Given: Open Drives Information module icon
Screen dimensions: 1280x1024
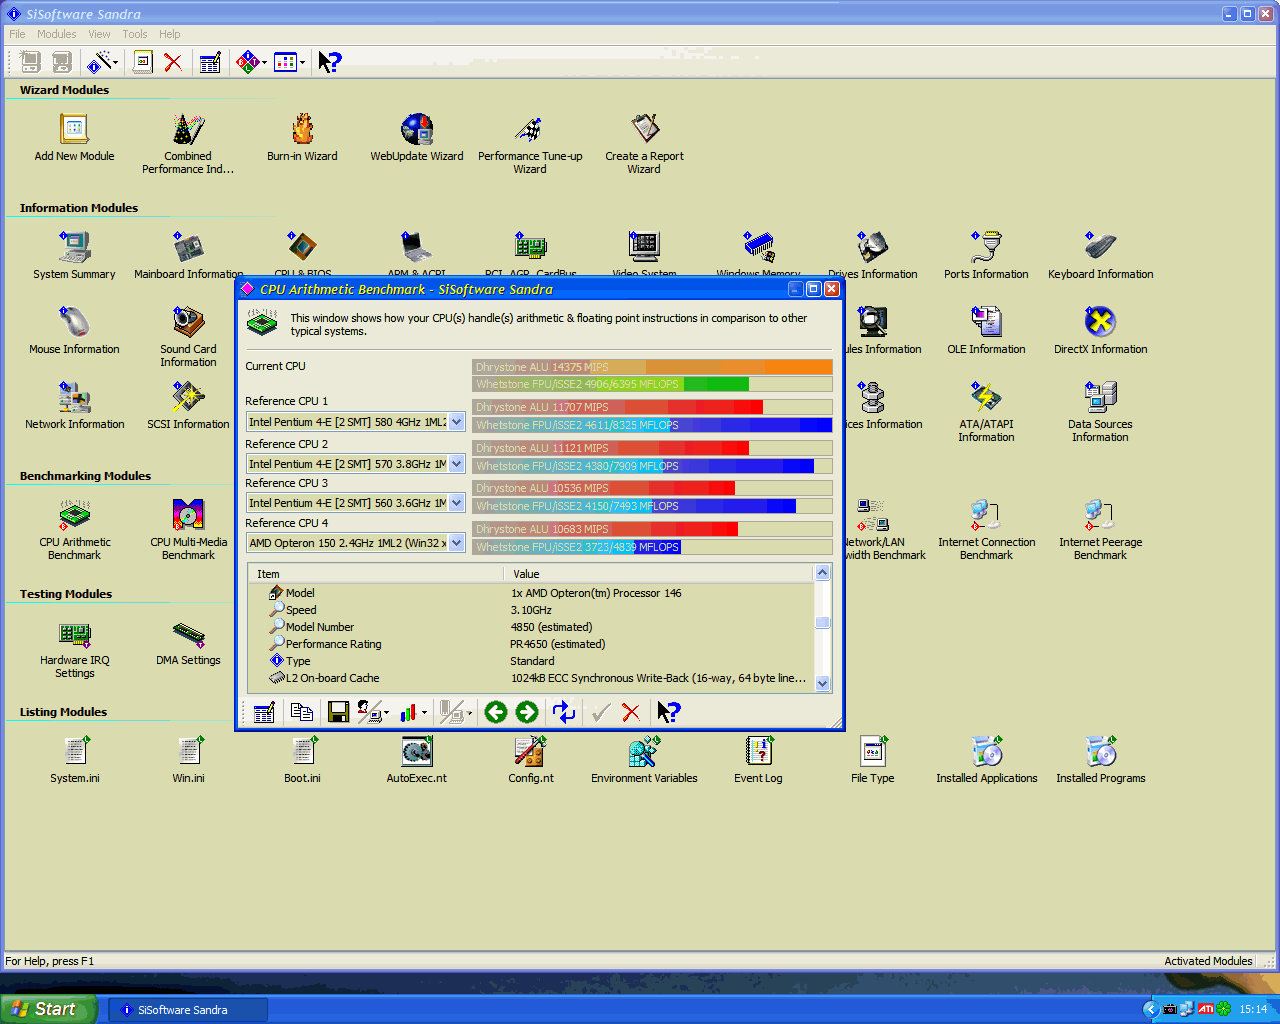Looking at the screenshot, I should [x=872, y=247].
